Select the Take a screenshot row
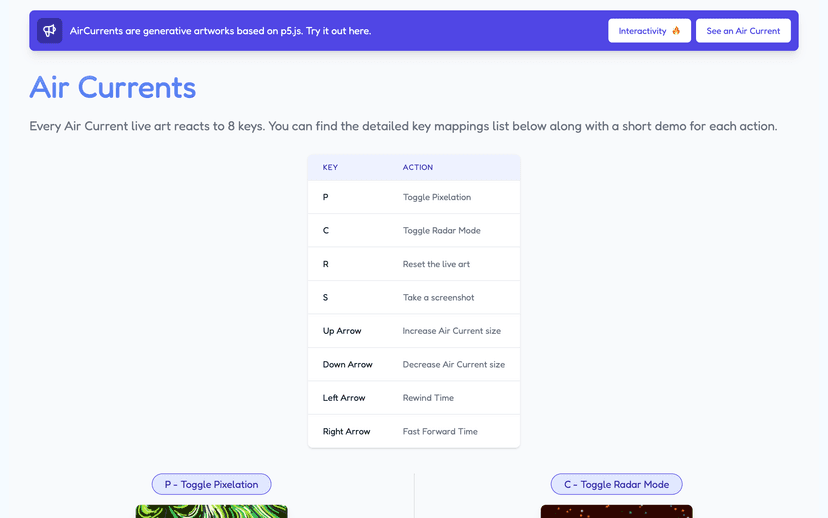The image size is (828, 518). [414, 297]
